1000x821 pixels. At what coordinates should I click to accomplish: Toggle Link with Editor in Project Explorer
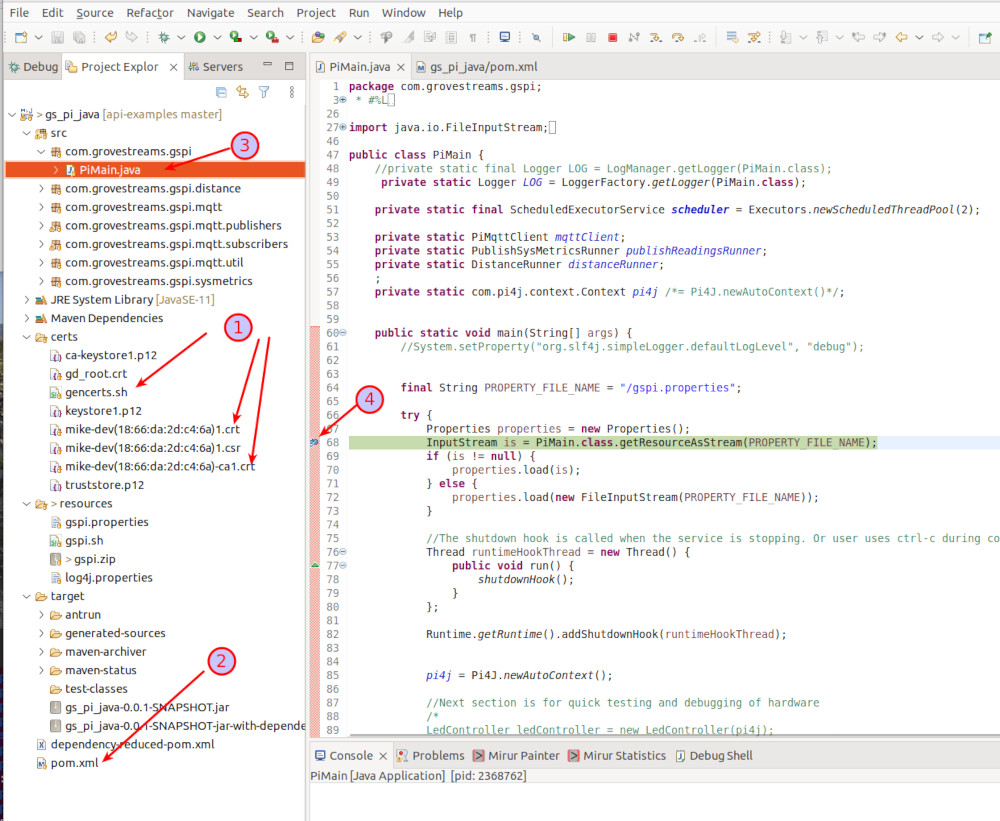243,91
